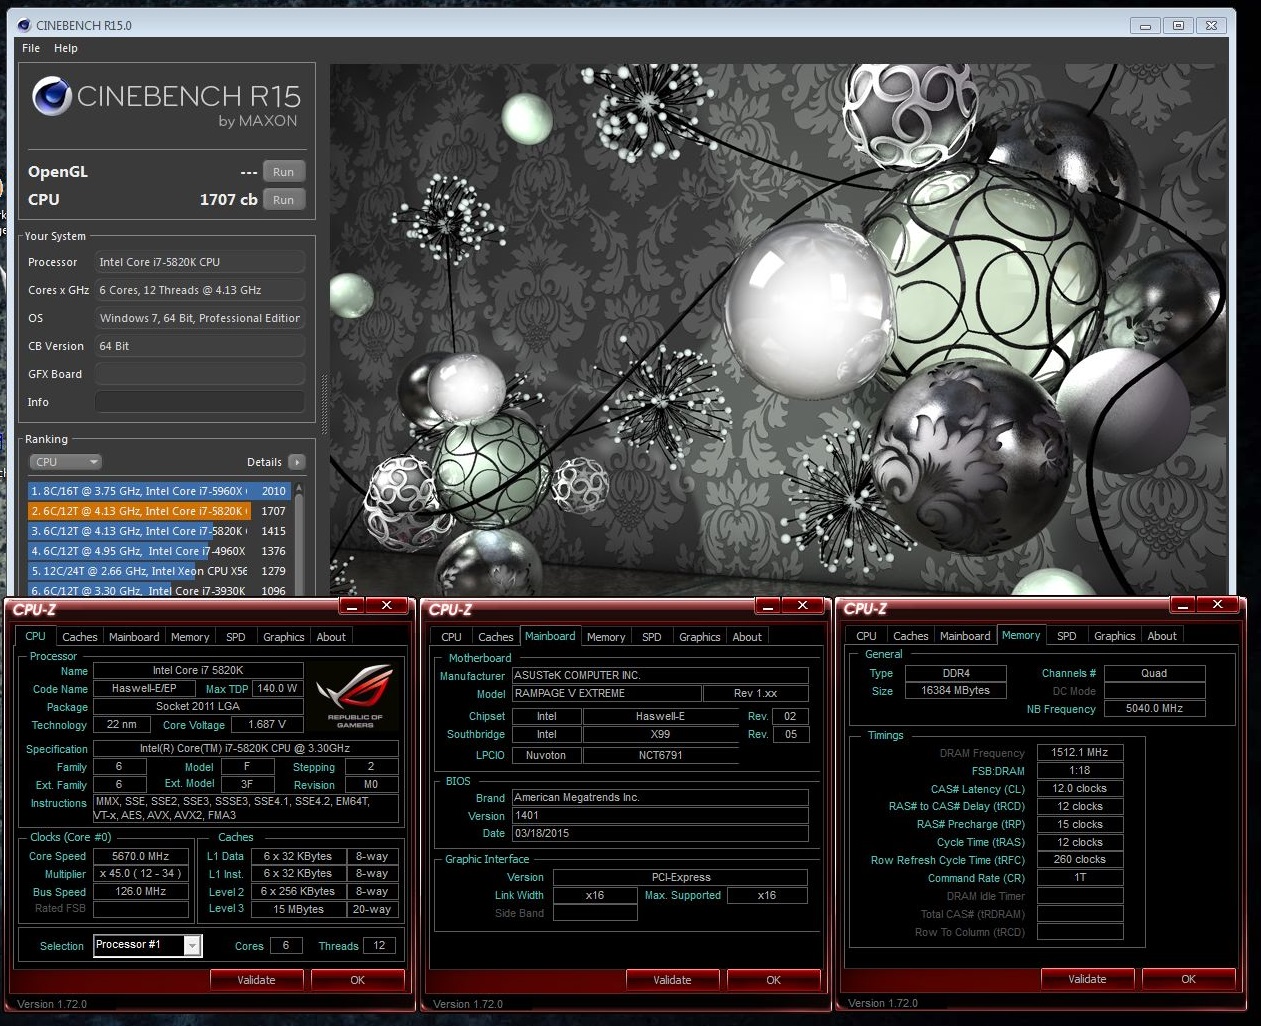Screen dimensions: 1261x1026
Task: Switch to About tab in middle CPU-Z window
Action: click(x=747, y=637)
